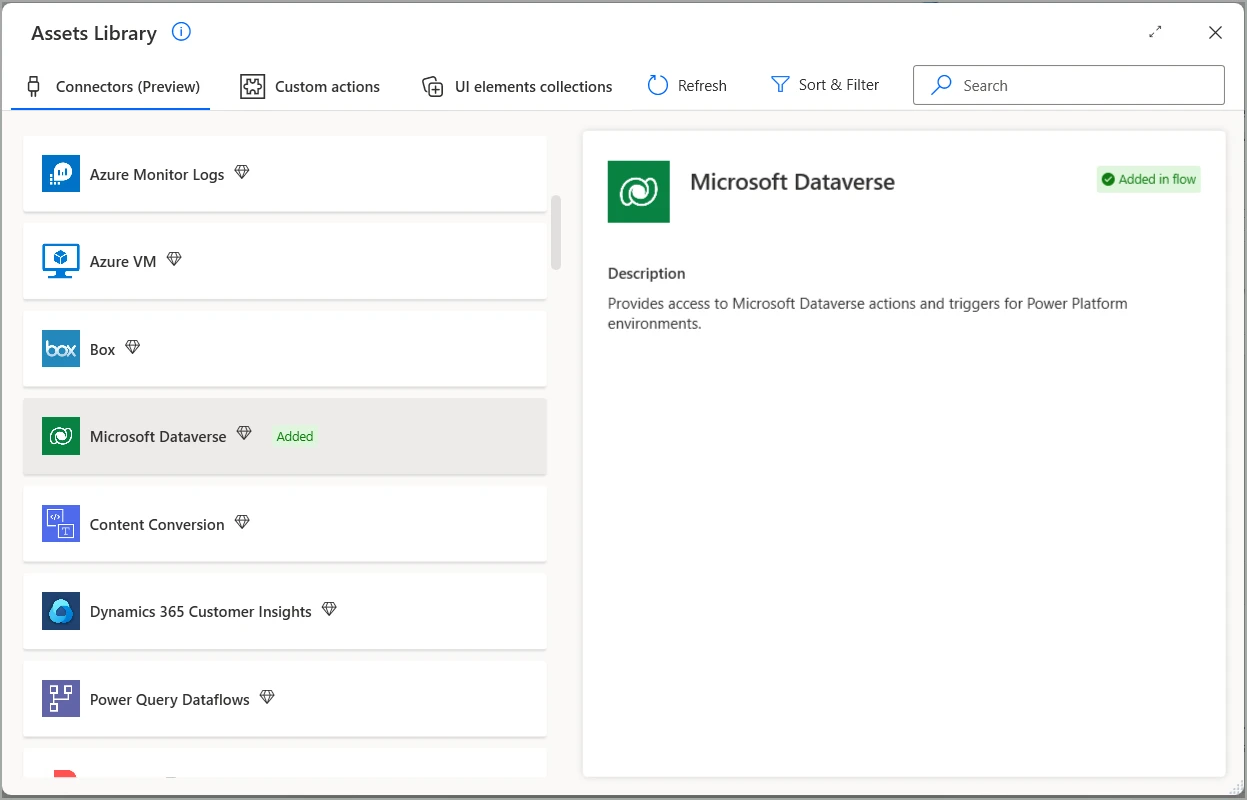Click the green Microsoft Dataverse list icon

pos(61,436)
